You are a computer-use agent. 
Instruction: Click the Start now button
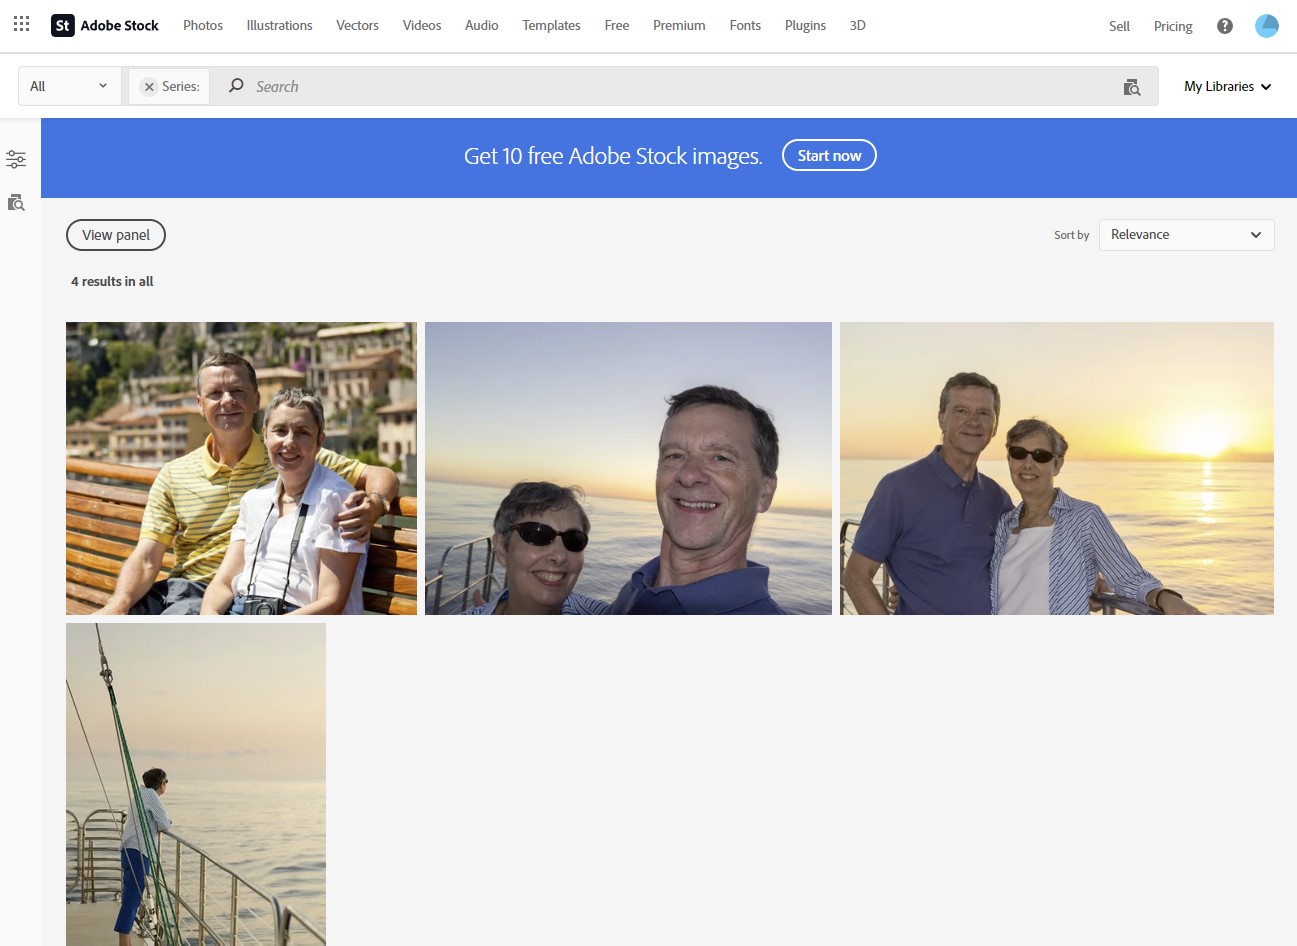[828, 155]
